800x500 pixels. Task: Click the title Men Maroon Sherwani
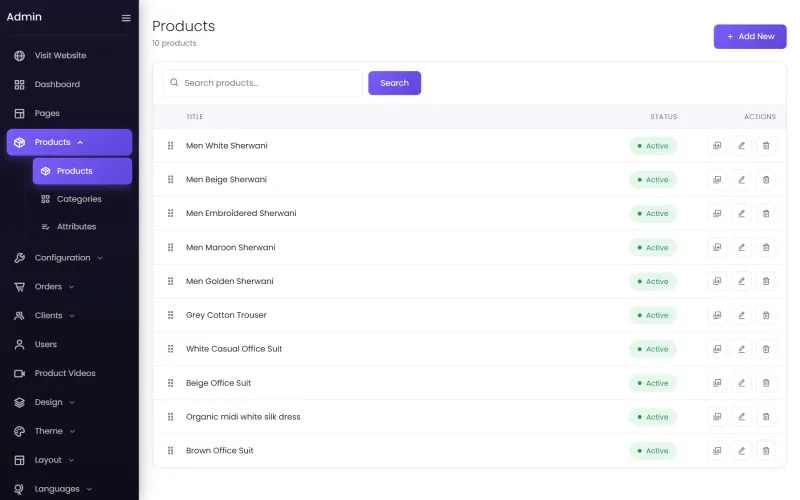tap(231, 247)
